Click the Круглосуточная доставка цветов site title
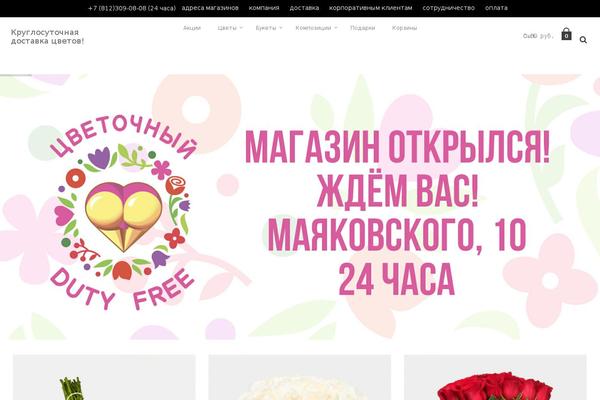The height and width of the screenshot is (400, 600). (x=47, y=37)
